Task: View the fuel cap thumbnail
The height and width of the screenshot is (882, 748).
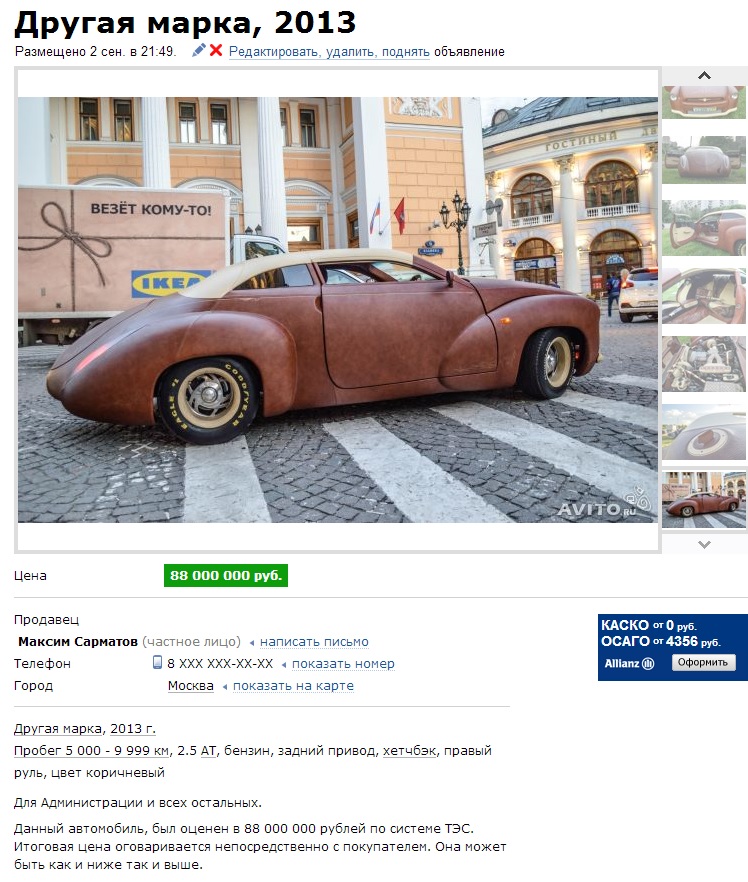Action: point(704,432)
